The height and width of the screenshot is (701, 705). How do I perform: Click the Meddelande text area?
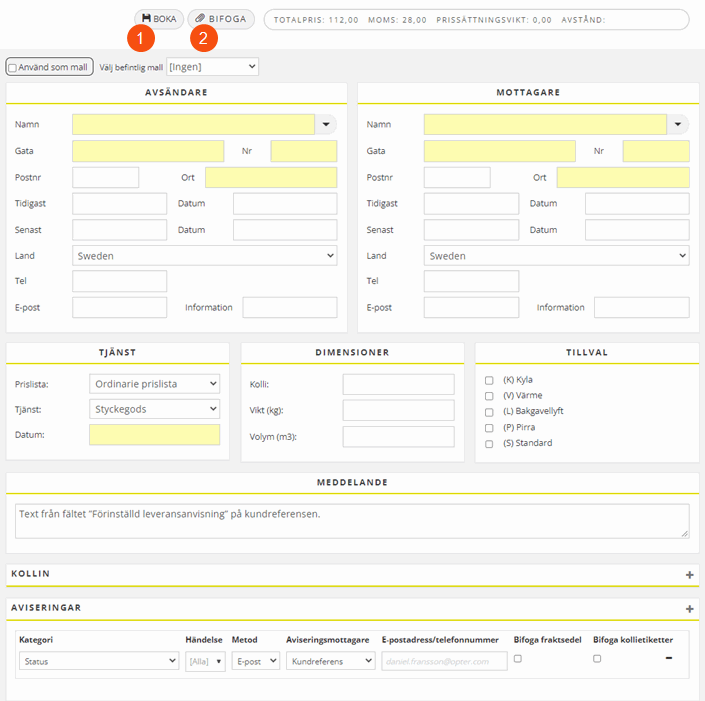[x=351, y=520]
